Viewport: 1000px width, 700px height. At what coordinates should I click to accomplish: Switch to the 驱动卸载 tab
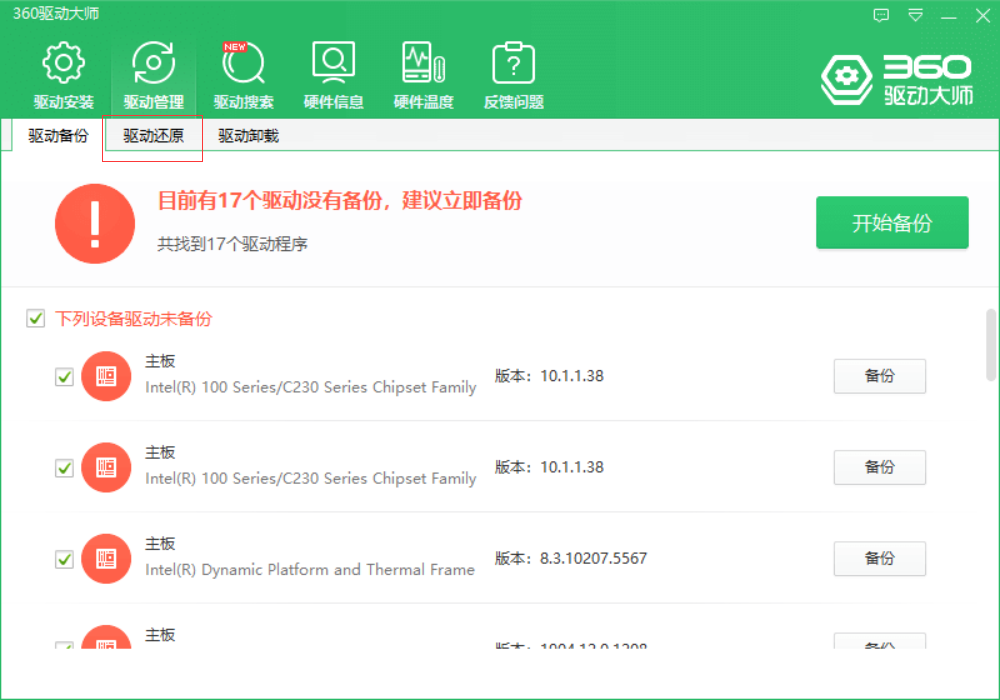pyautogui.click(x=248, y=136)
